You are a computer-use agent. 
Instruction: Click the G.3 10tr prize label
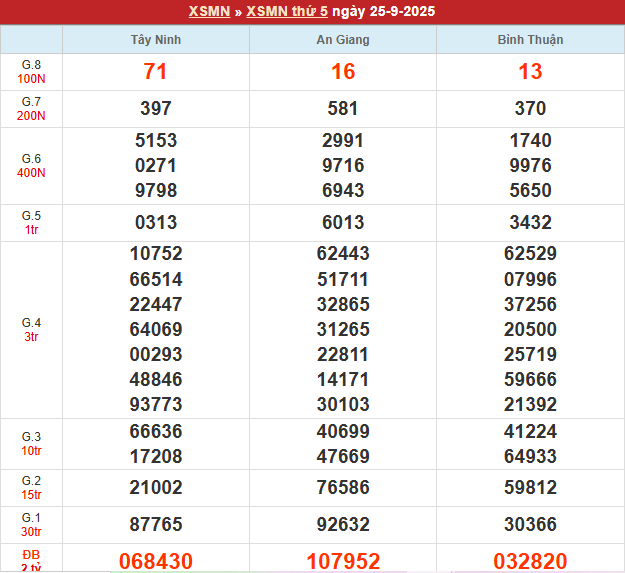click(x=31, y=444)
